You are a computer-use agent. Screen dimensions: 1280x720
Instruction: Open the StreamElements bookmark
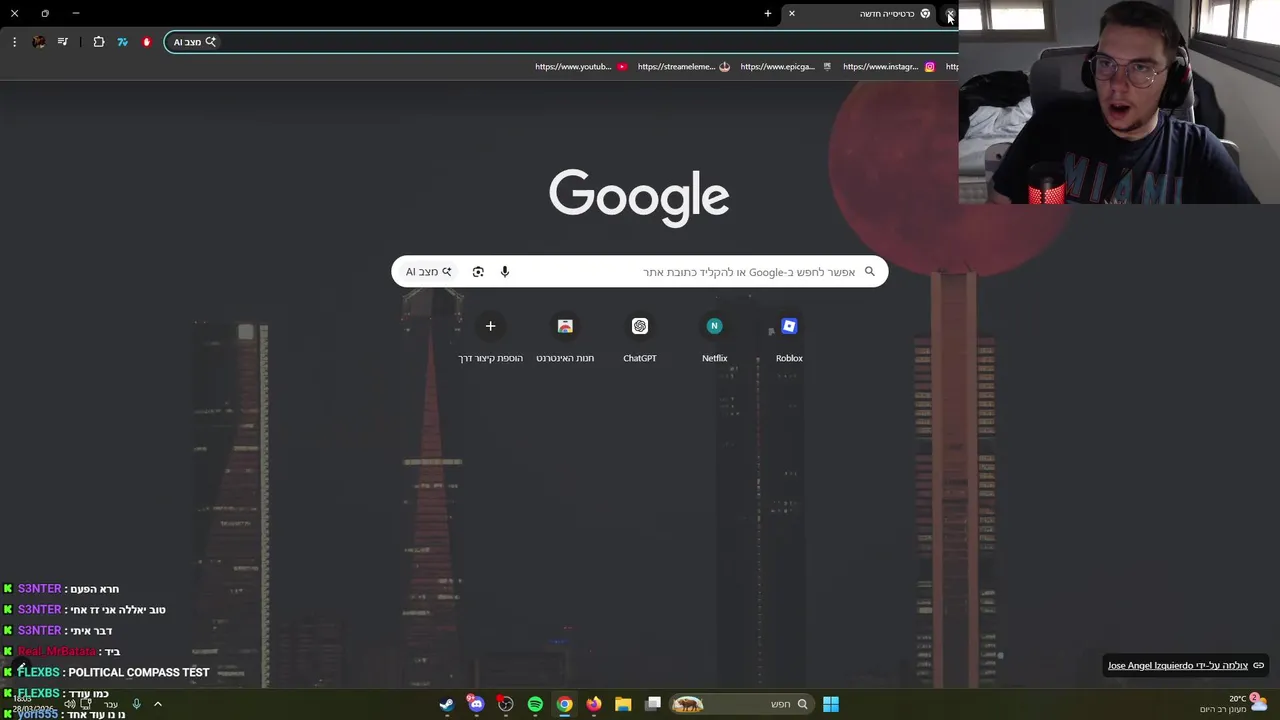[684, 67]
